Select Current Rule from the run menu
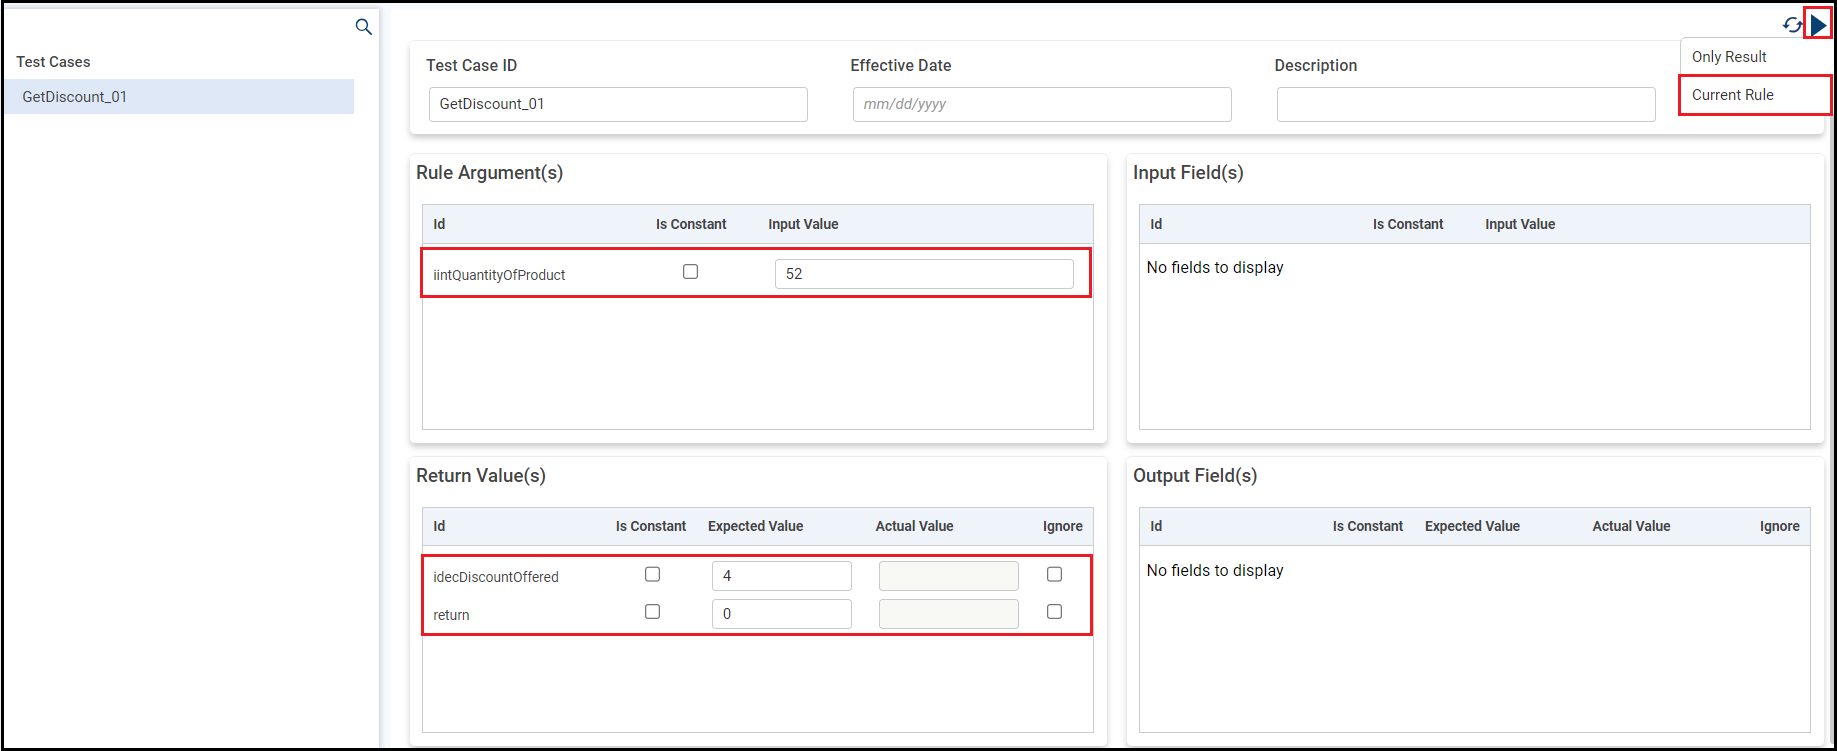 (1733, 95)
